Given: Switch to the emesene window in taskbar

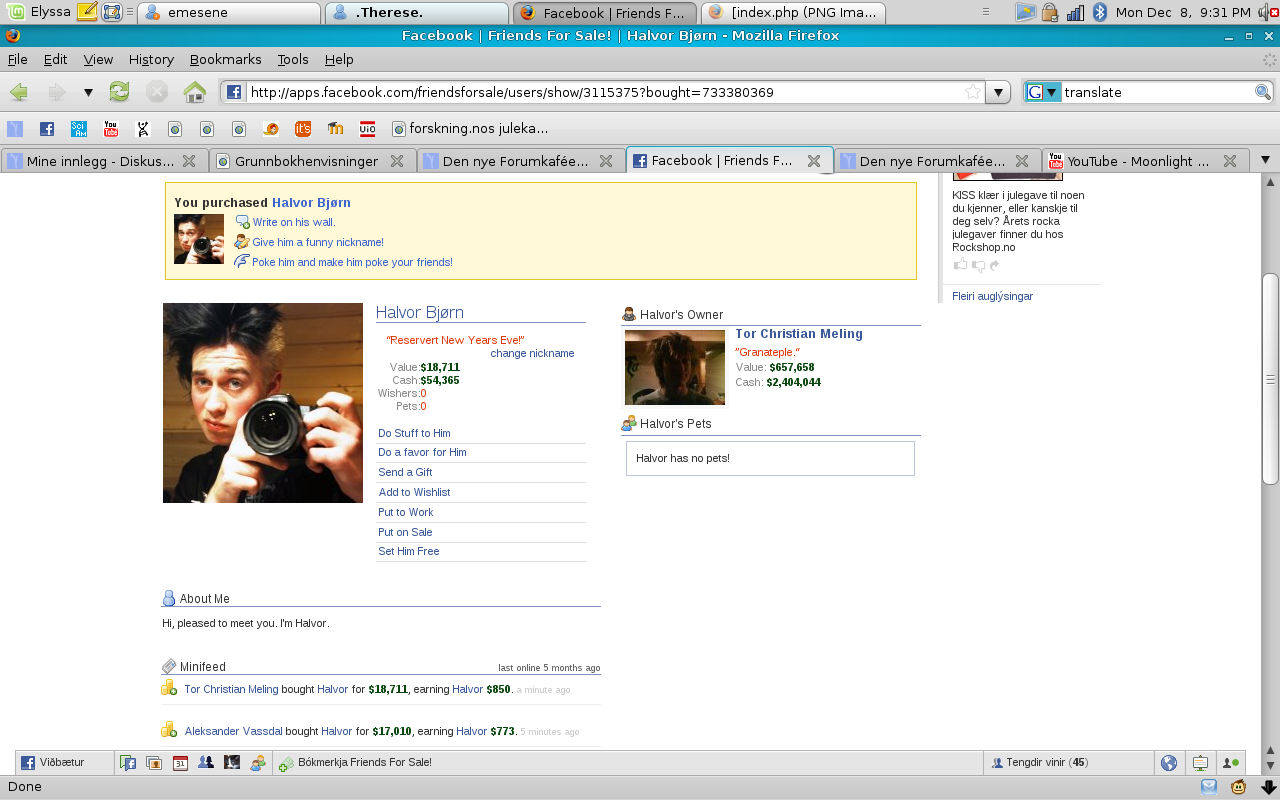Looking at the screenshot, I should coord(229,12).
